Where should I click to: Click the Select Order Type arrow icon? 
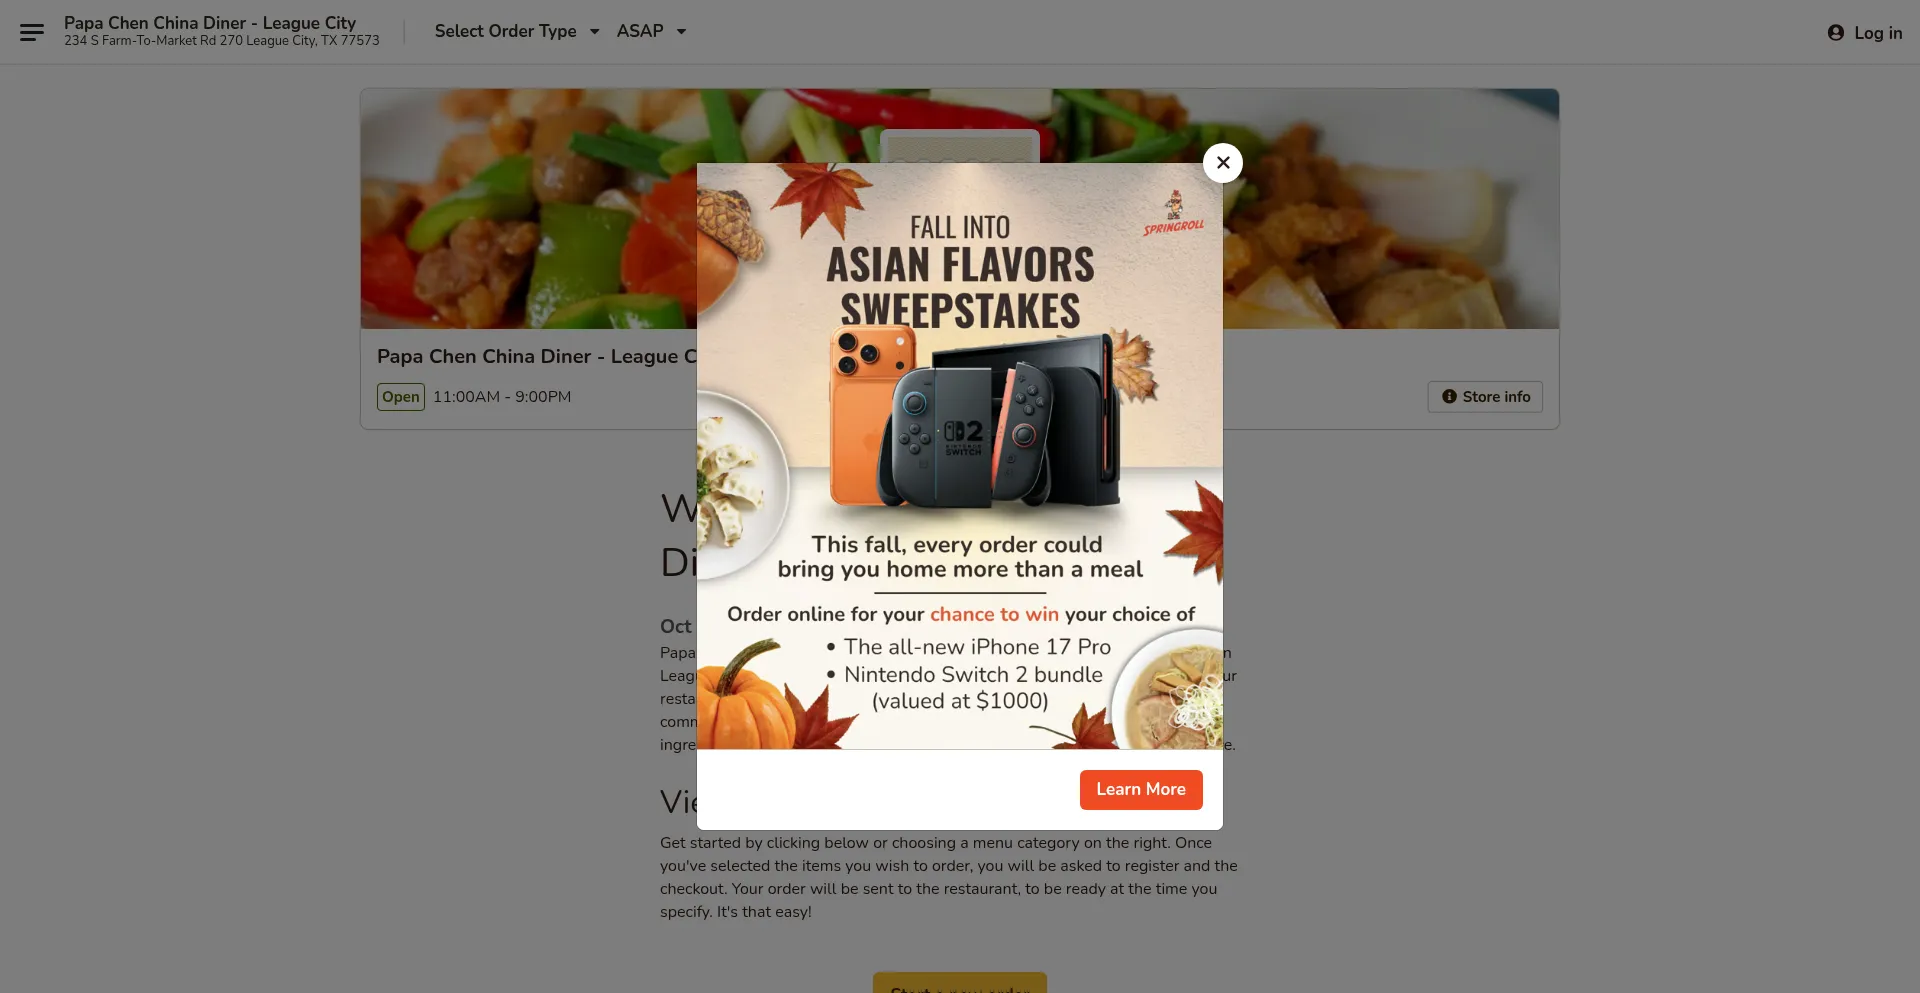594,32
